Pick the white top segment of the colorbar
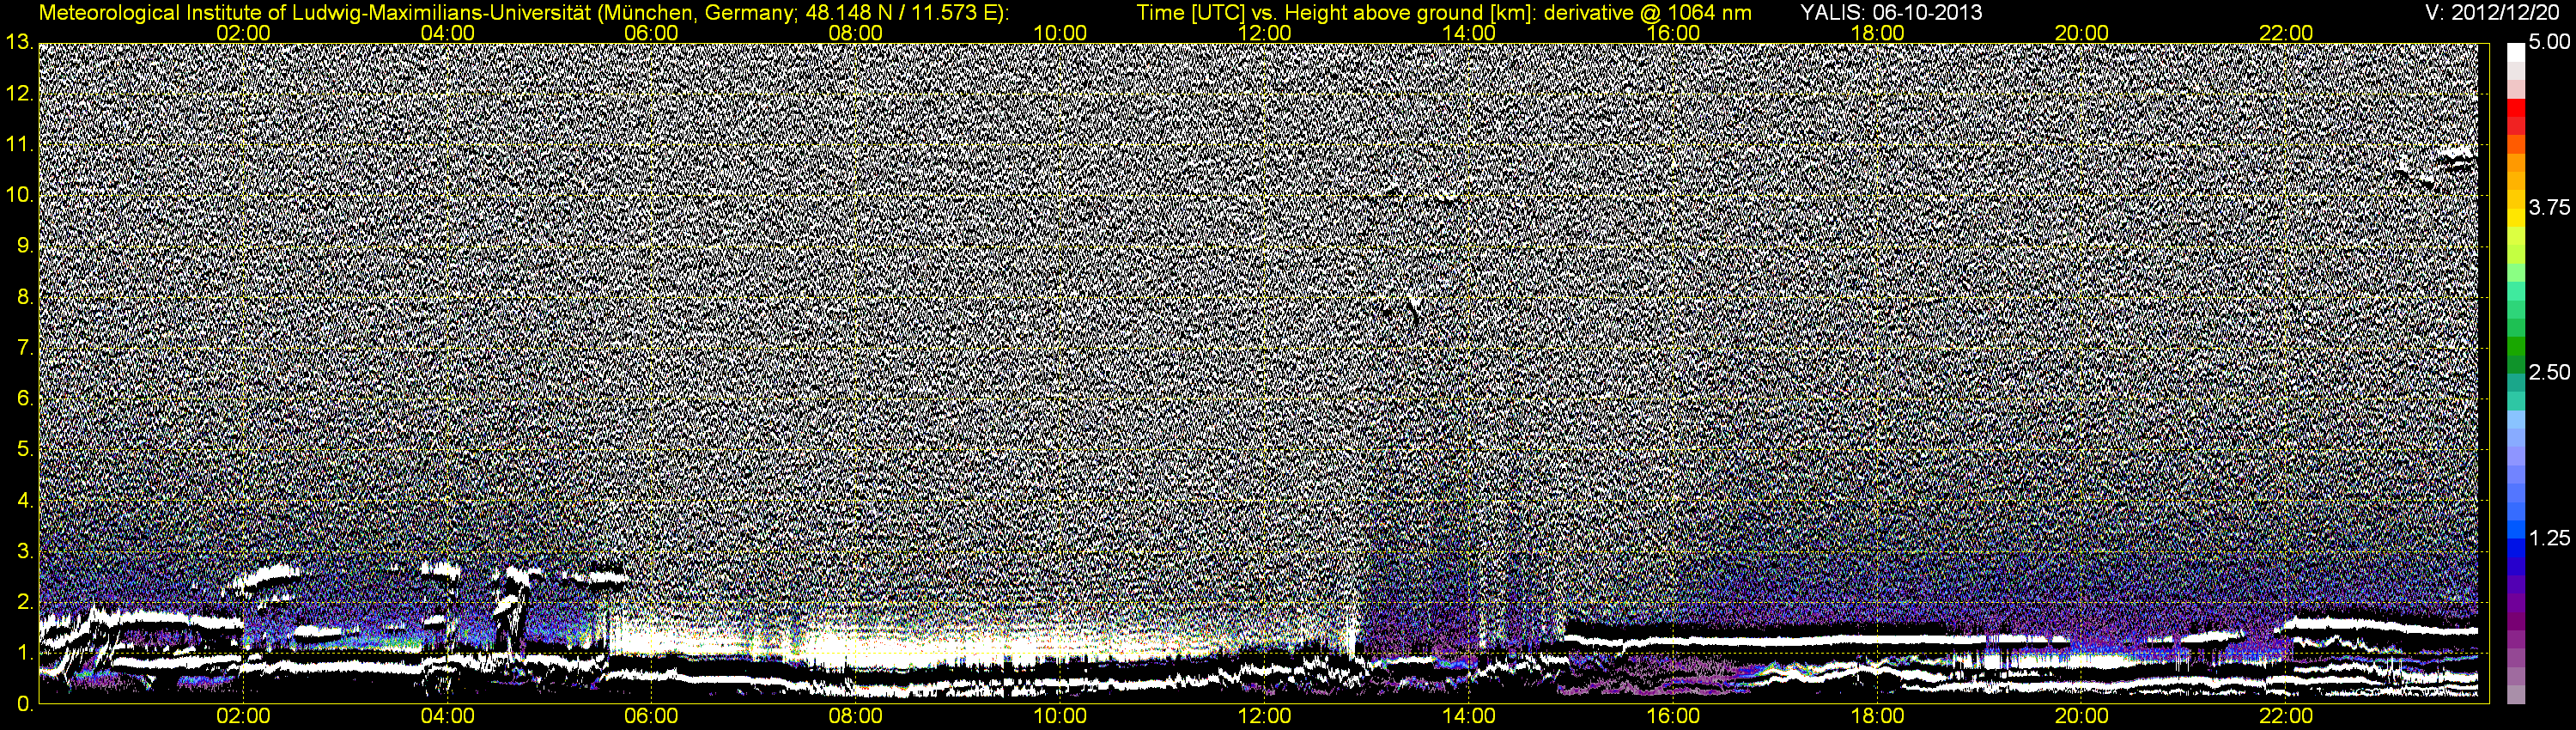This screenshot has height=730, width=2576. point(2515,52)
